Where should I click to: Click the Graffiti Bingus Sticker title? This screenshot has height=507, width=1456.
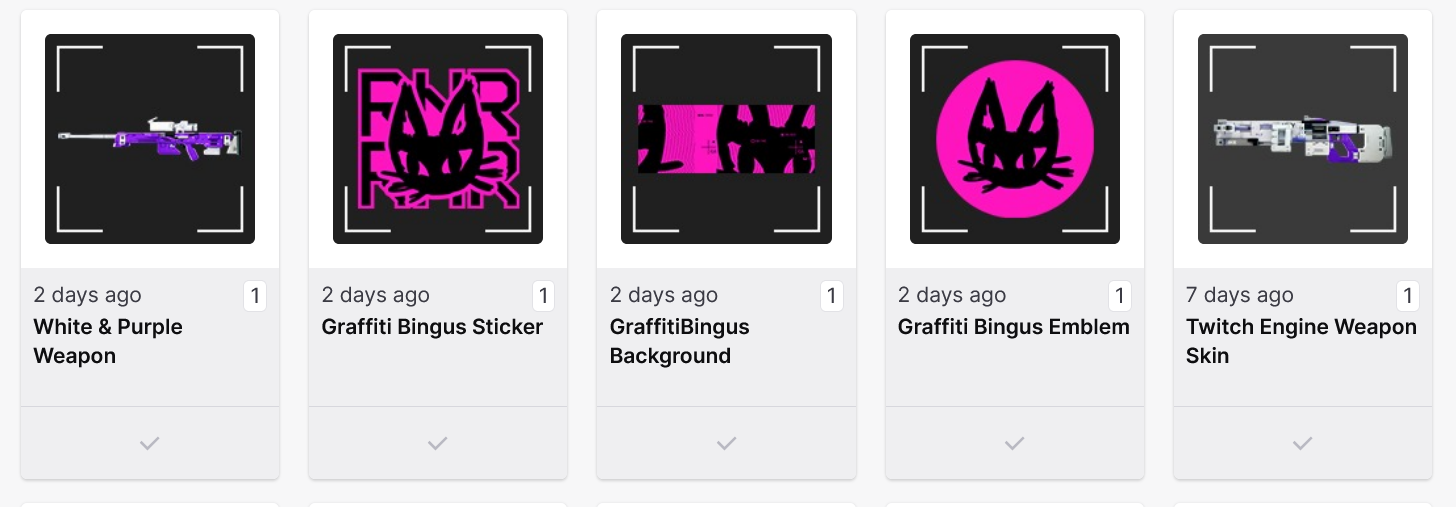click(432, 327)
